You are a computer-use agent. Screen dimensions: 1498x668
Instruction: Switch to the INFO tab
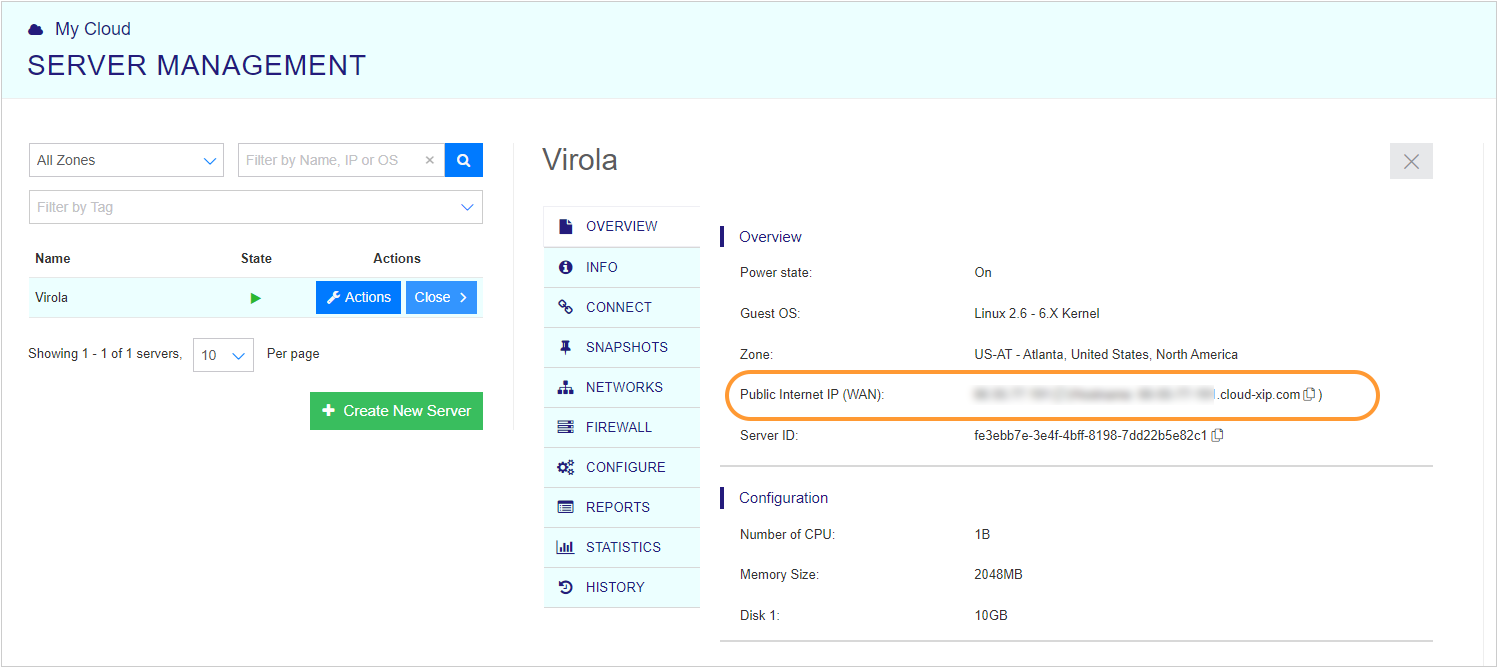(622, 267)
